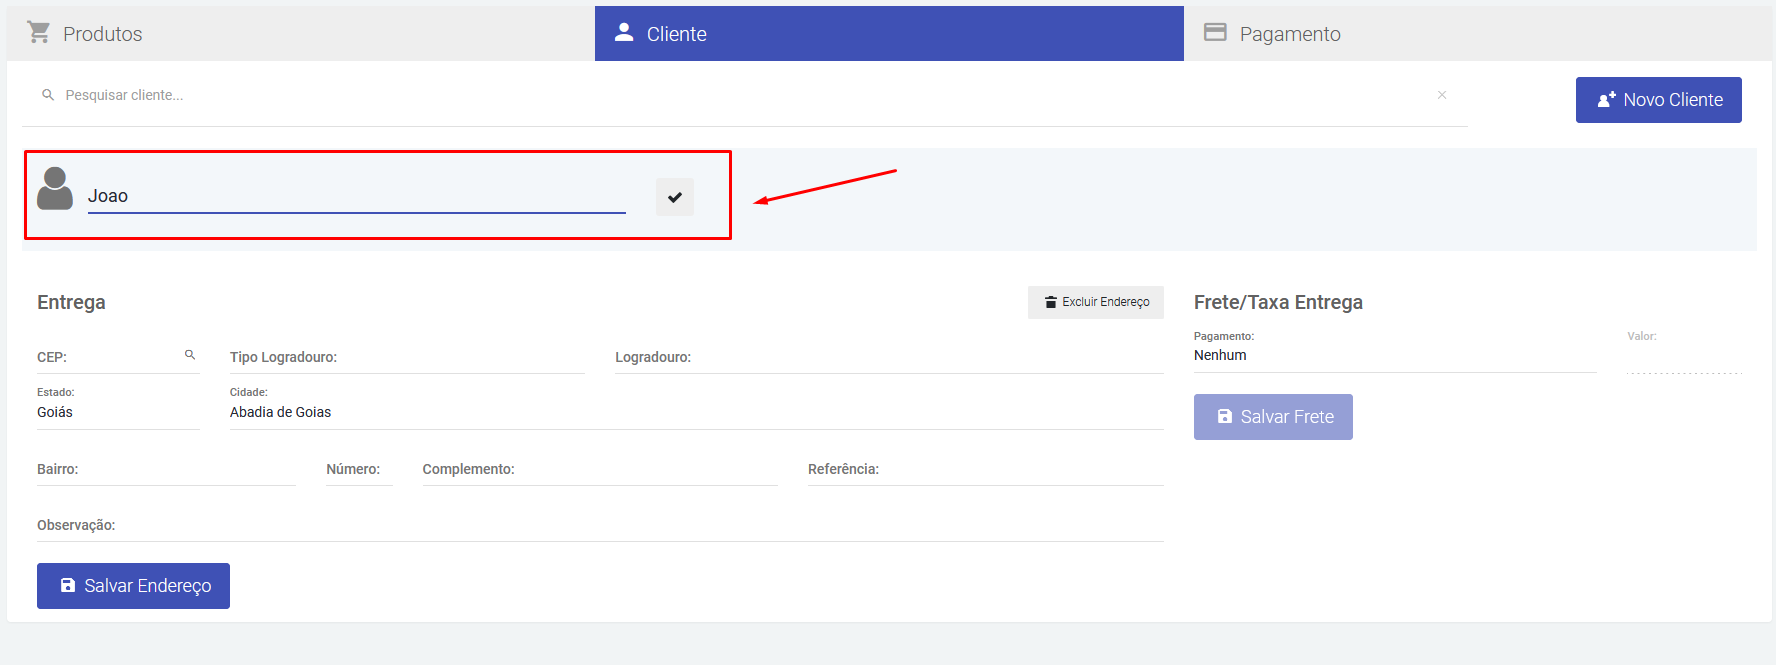
Task: Click the CEP search magnifier icon
Action: (190, 355)
